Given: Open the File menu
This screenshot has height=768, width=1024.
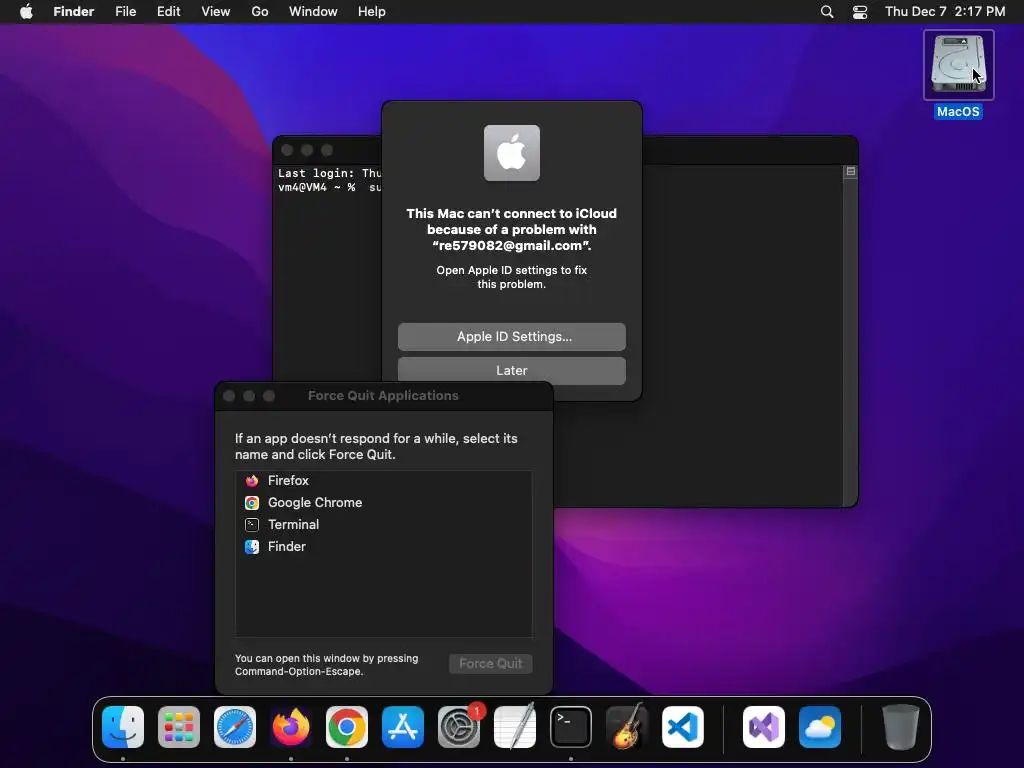Looking at the screenshot, I should point(125,12).
